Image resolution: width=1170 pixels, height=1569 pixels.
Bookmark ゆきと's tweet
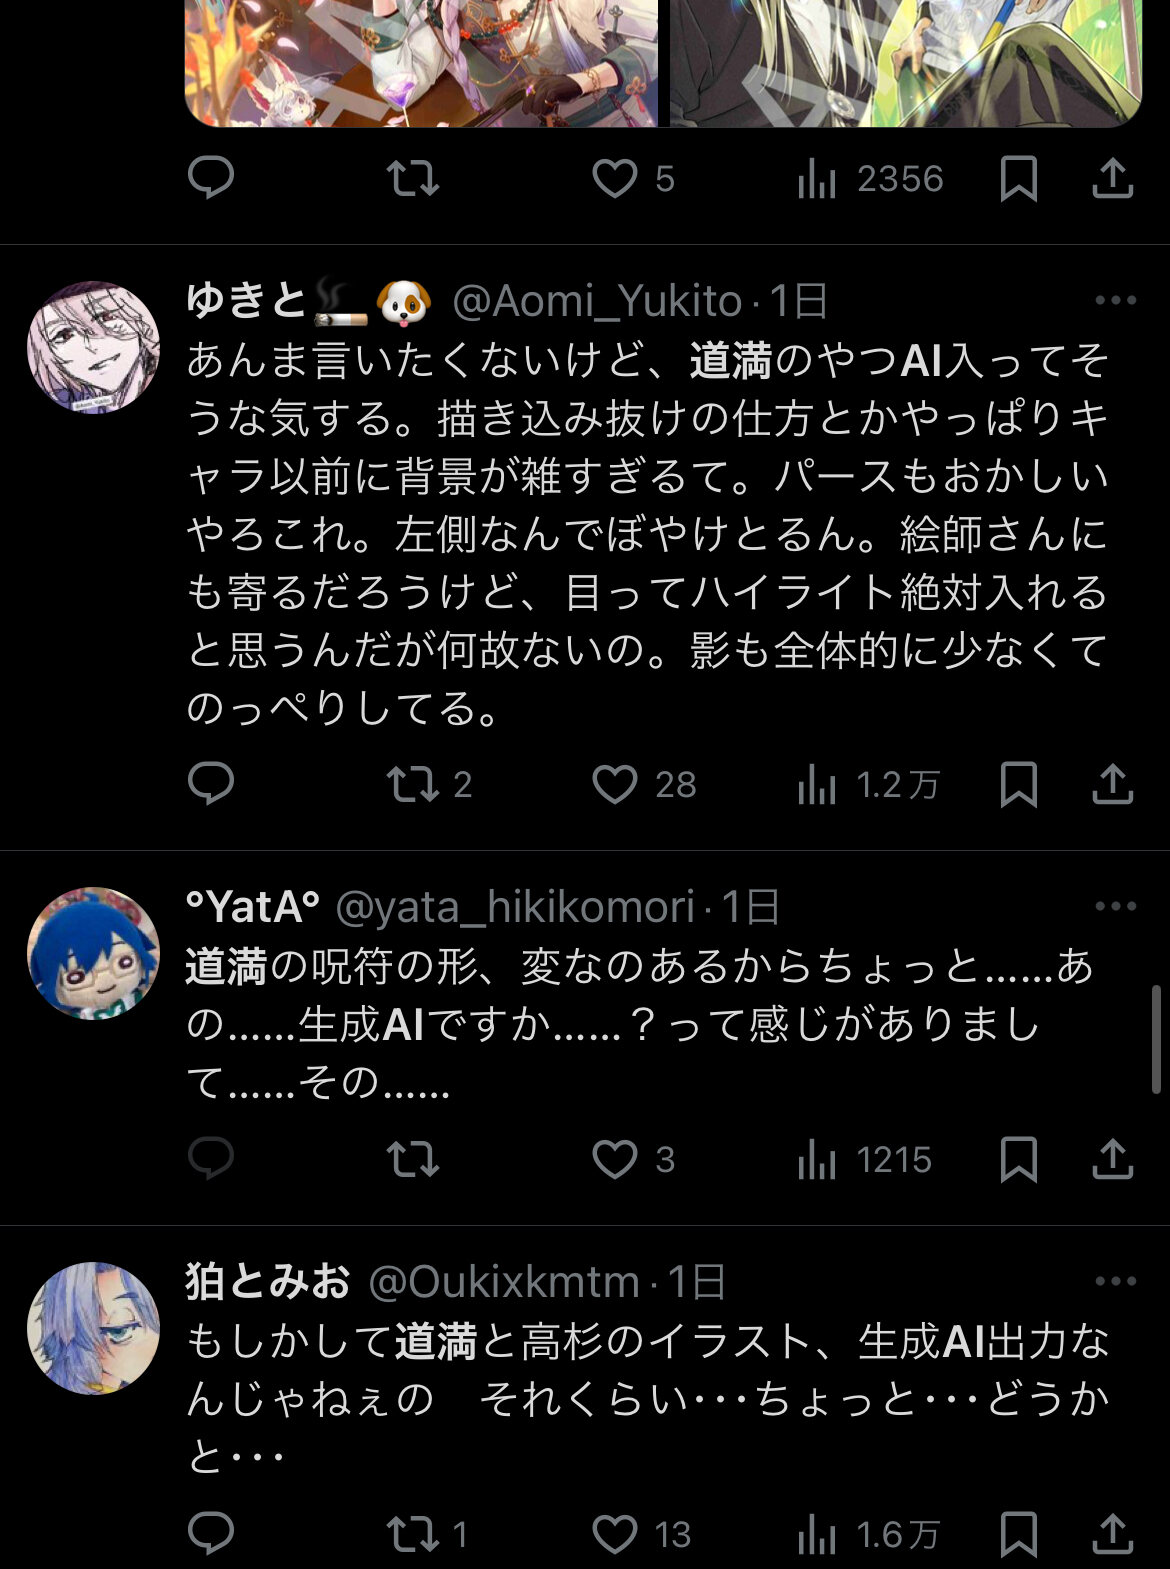click(x=1018, y=784)
